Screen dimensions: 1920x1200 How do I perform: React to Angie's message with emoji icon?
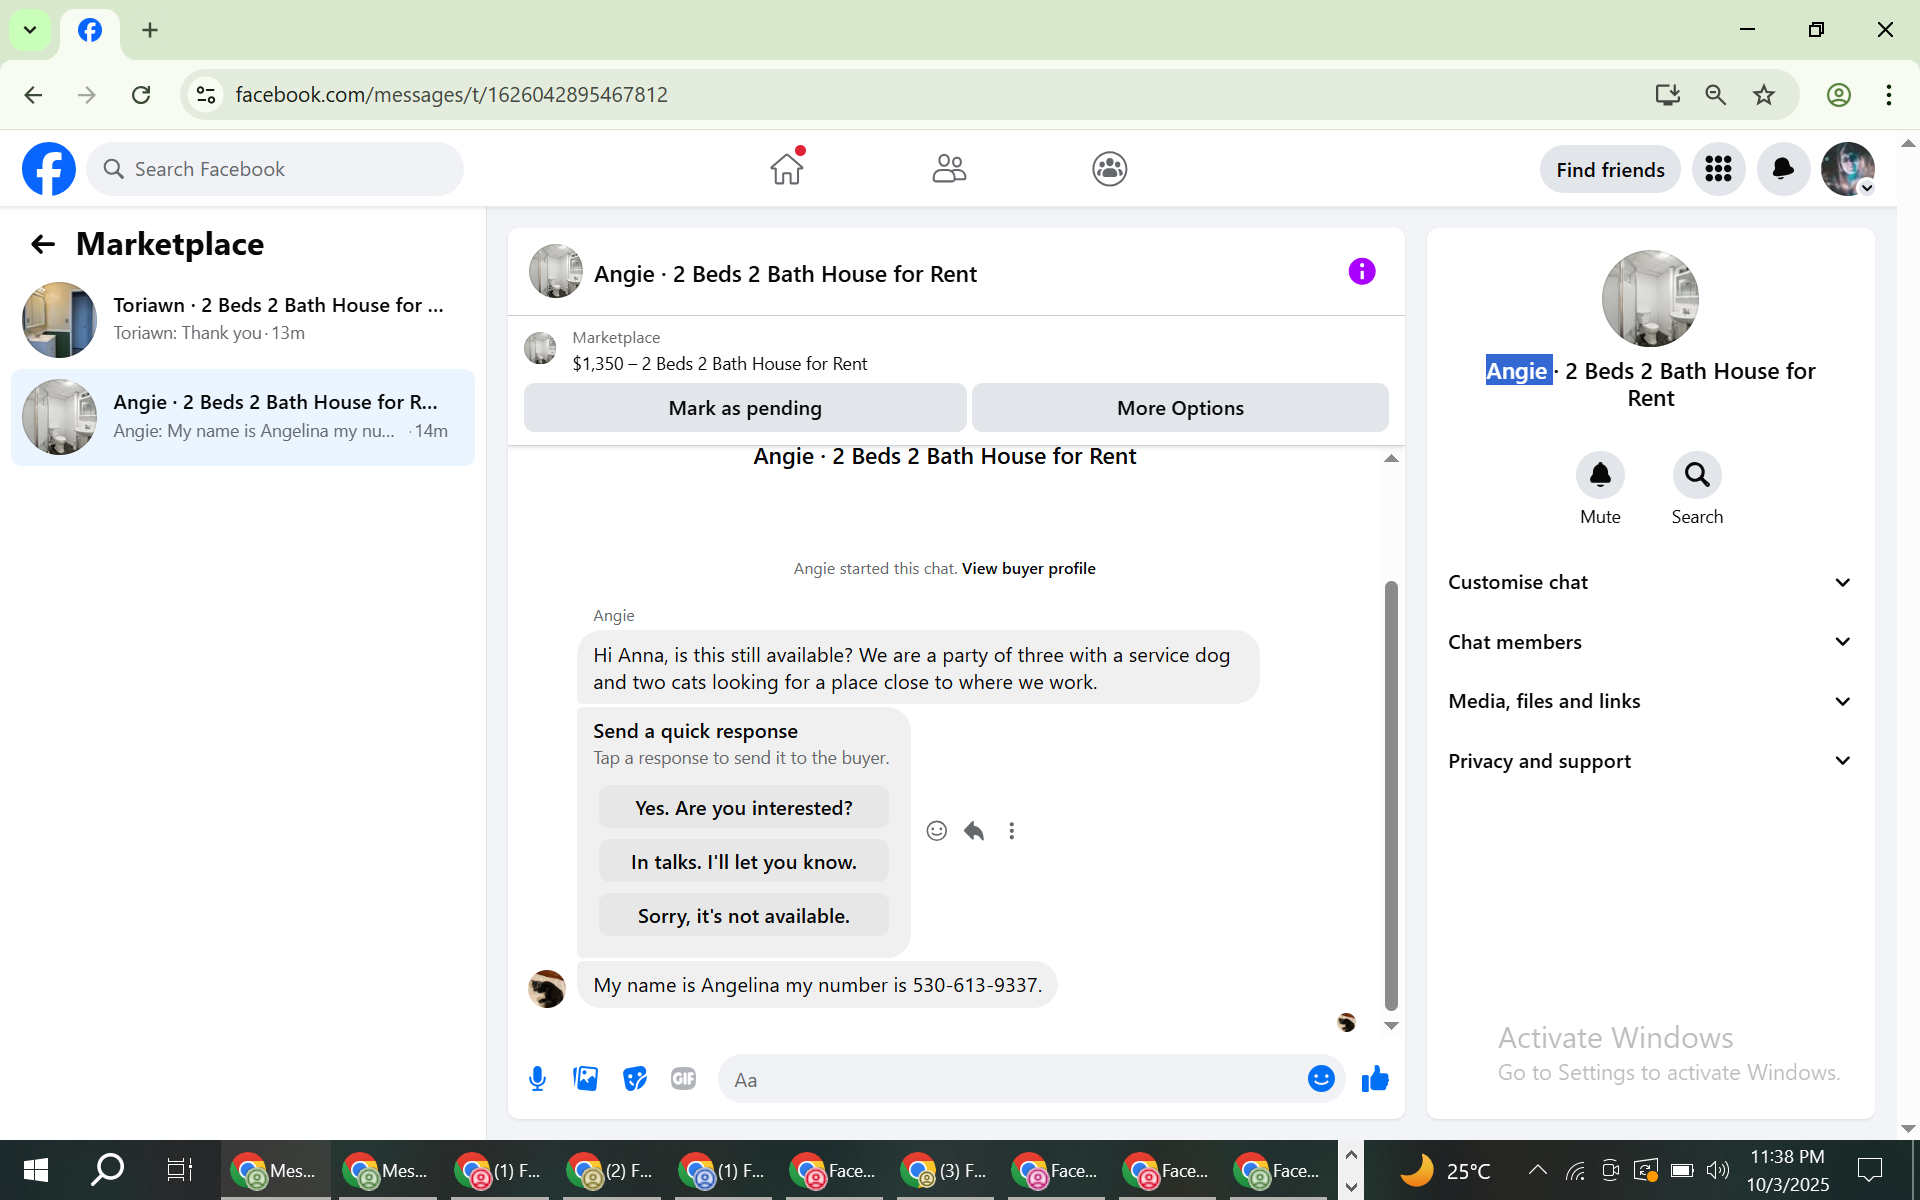(936, 831)
